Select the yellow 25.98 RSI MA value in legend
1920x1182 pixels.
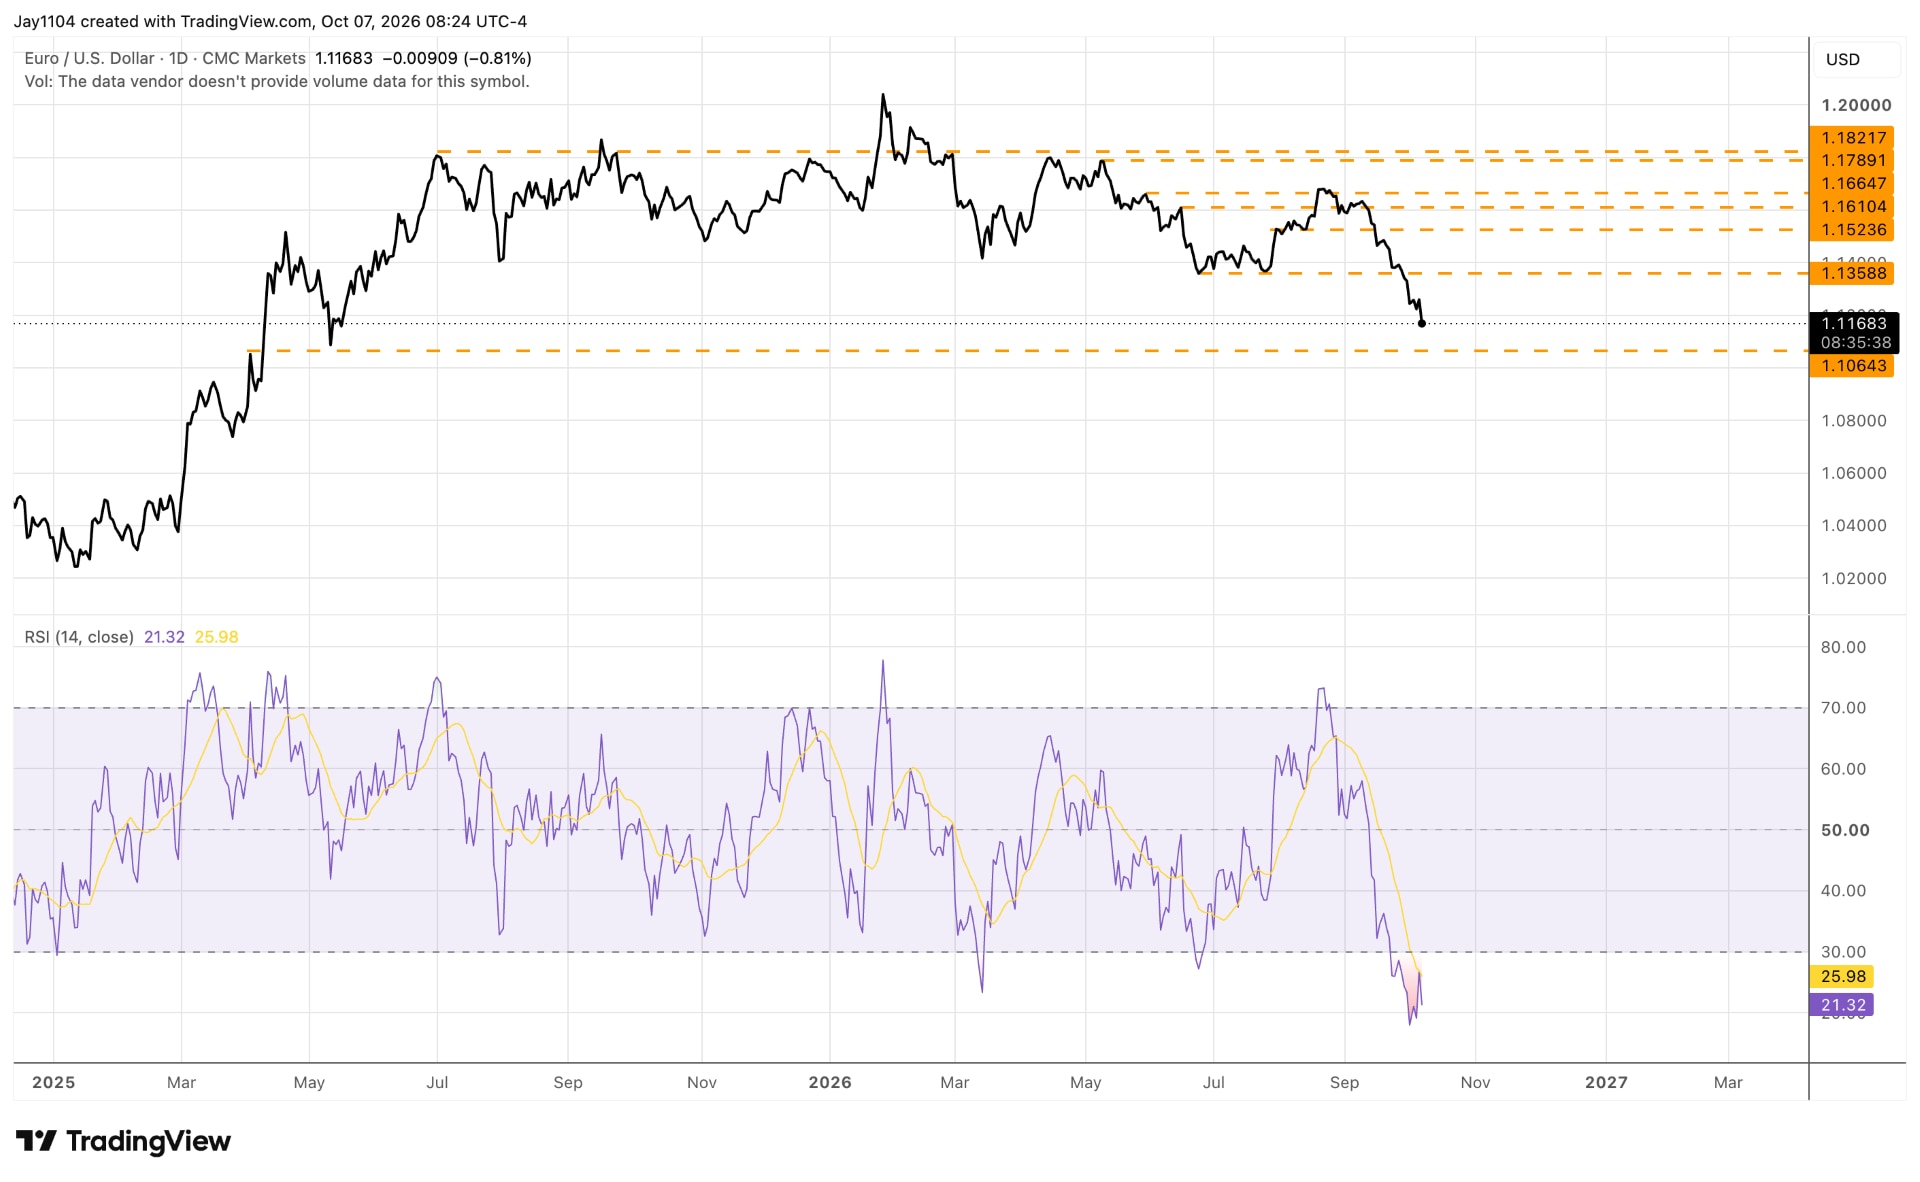point(216,637)
